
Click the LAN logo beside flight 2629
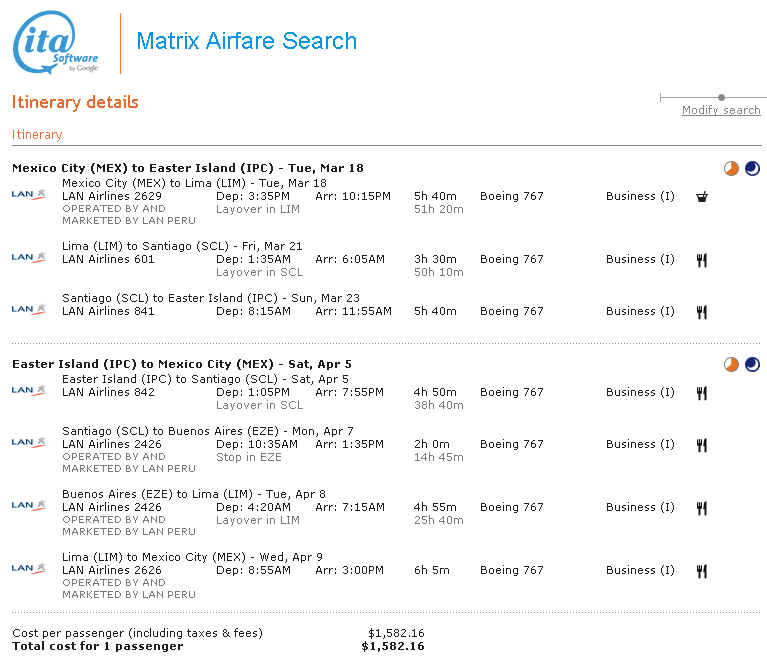click(x=29, y=194)
